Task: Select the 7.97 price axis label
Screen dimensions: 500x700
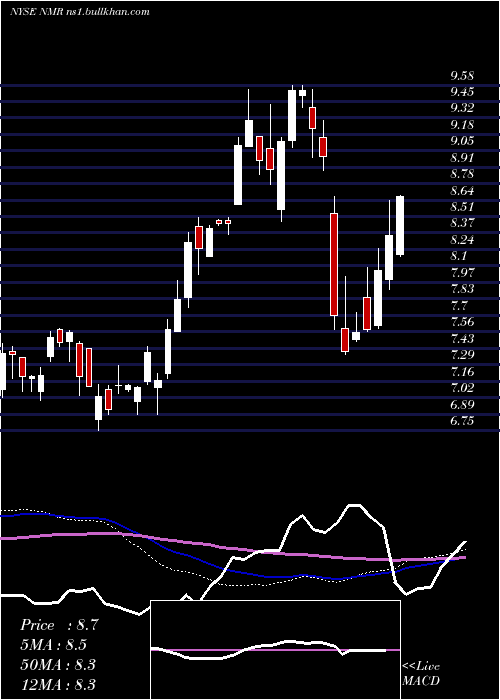Action: [x=462, y=273]
